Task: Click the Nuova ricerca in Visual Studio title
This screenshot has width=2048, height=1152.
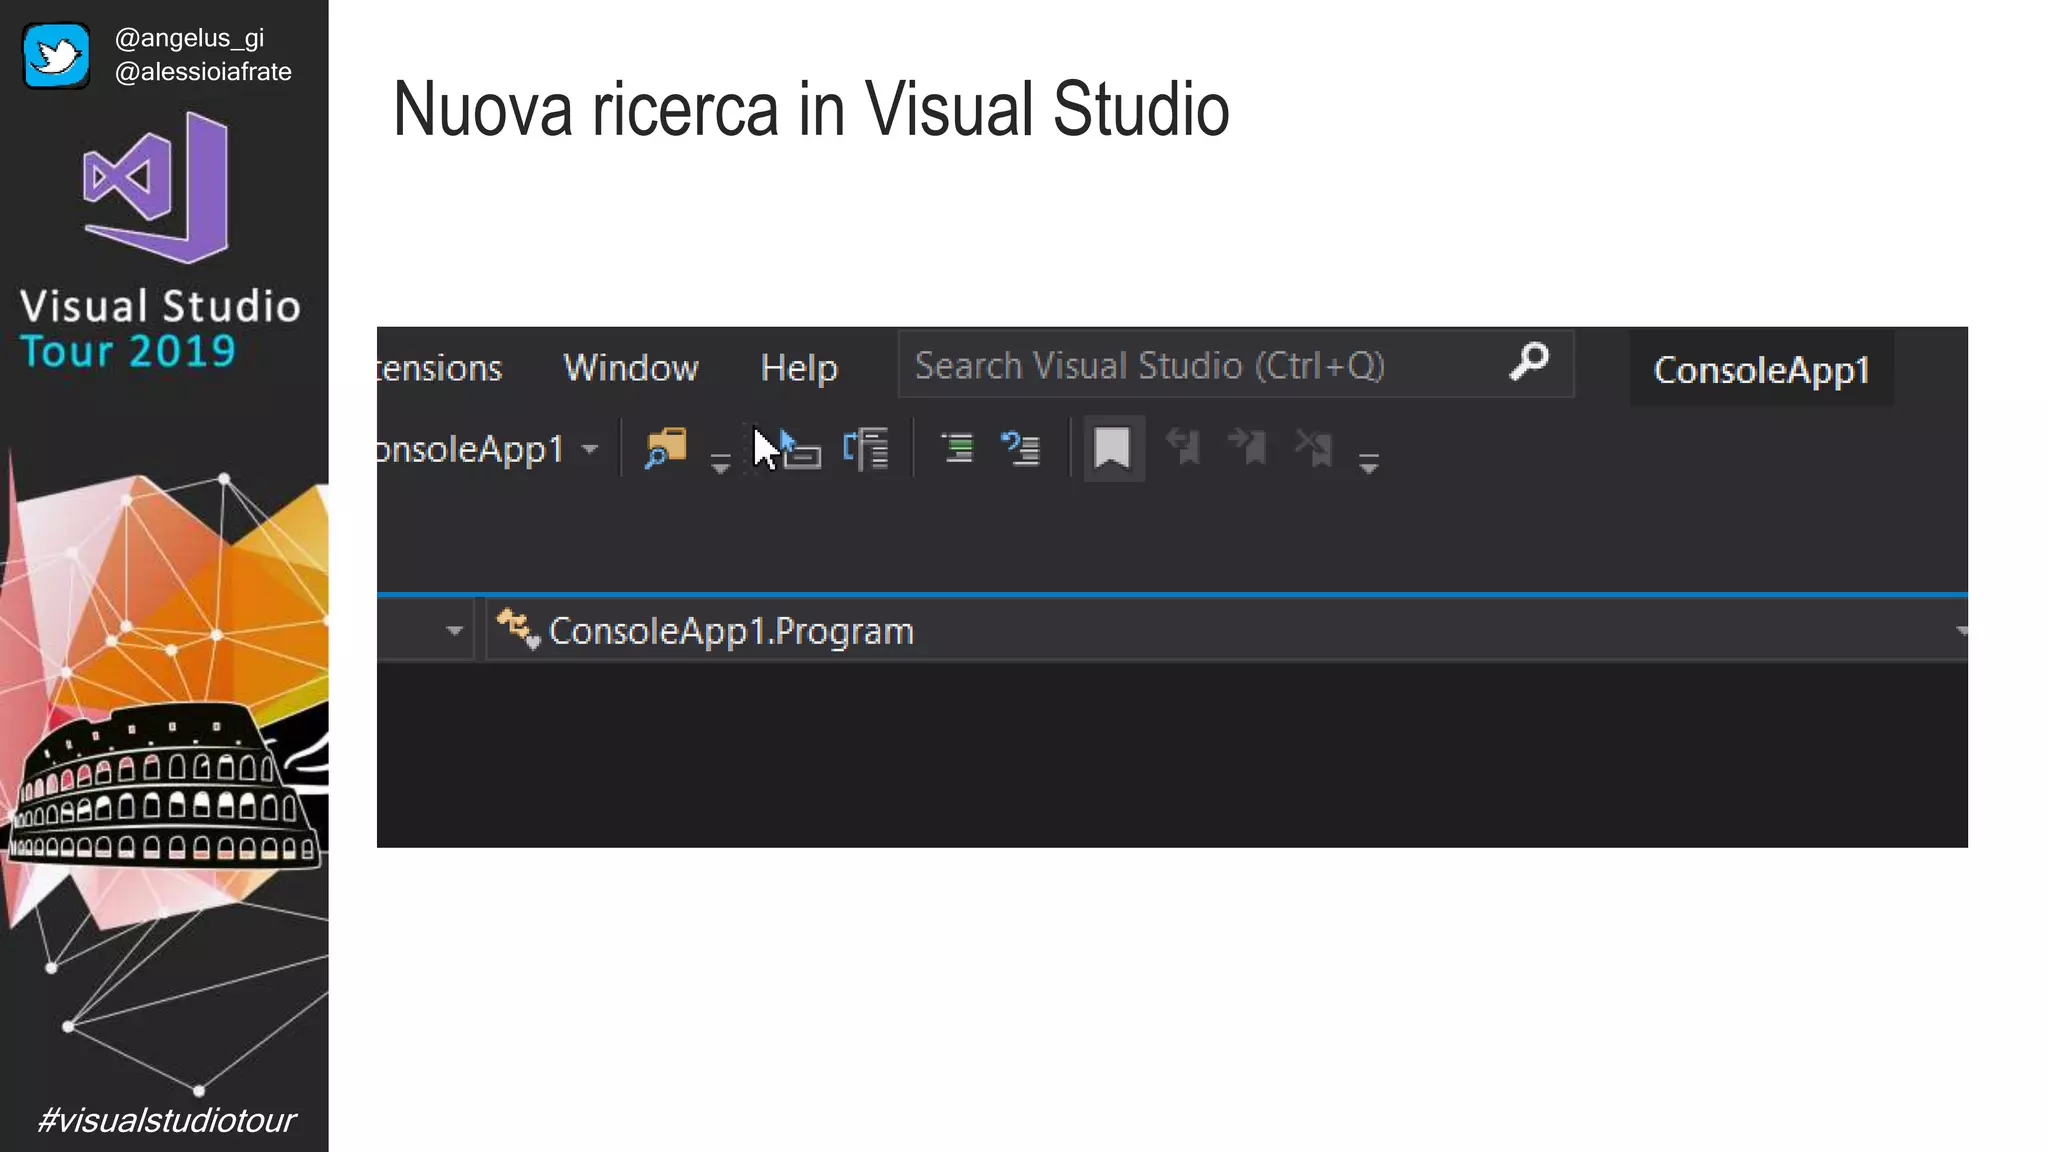Action: tap(811, 108)
